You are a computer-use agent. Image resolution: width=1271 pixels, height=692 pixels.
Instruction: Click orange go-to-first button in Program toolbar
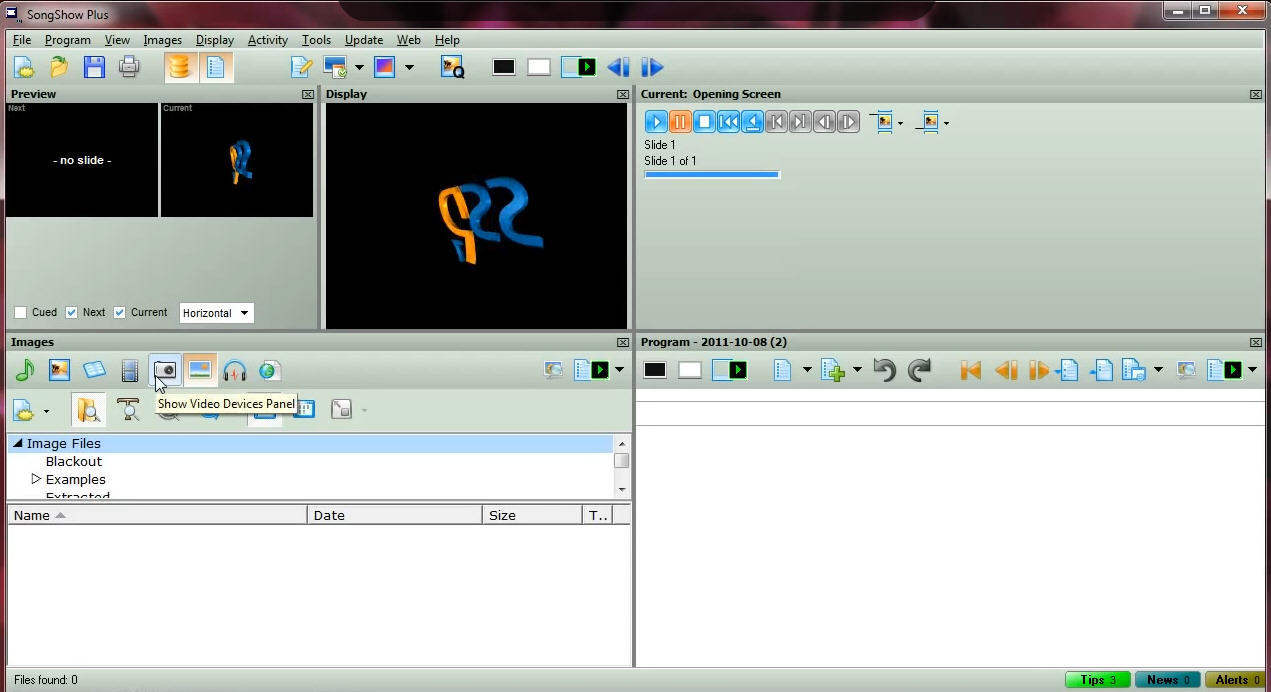(x=970, y=370)
